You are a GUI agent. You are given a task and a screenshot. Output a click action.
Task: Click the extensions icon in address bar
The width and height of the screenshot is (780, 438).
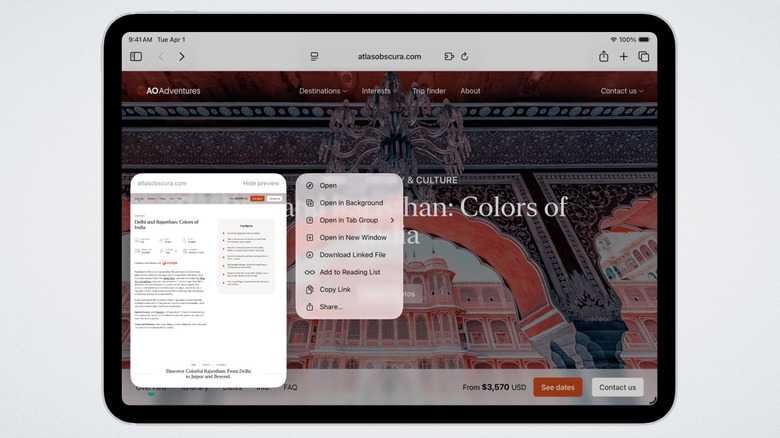pos(449,57)
